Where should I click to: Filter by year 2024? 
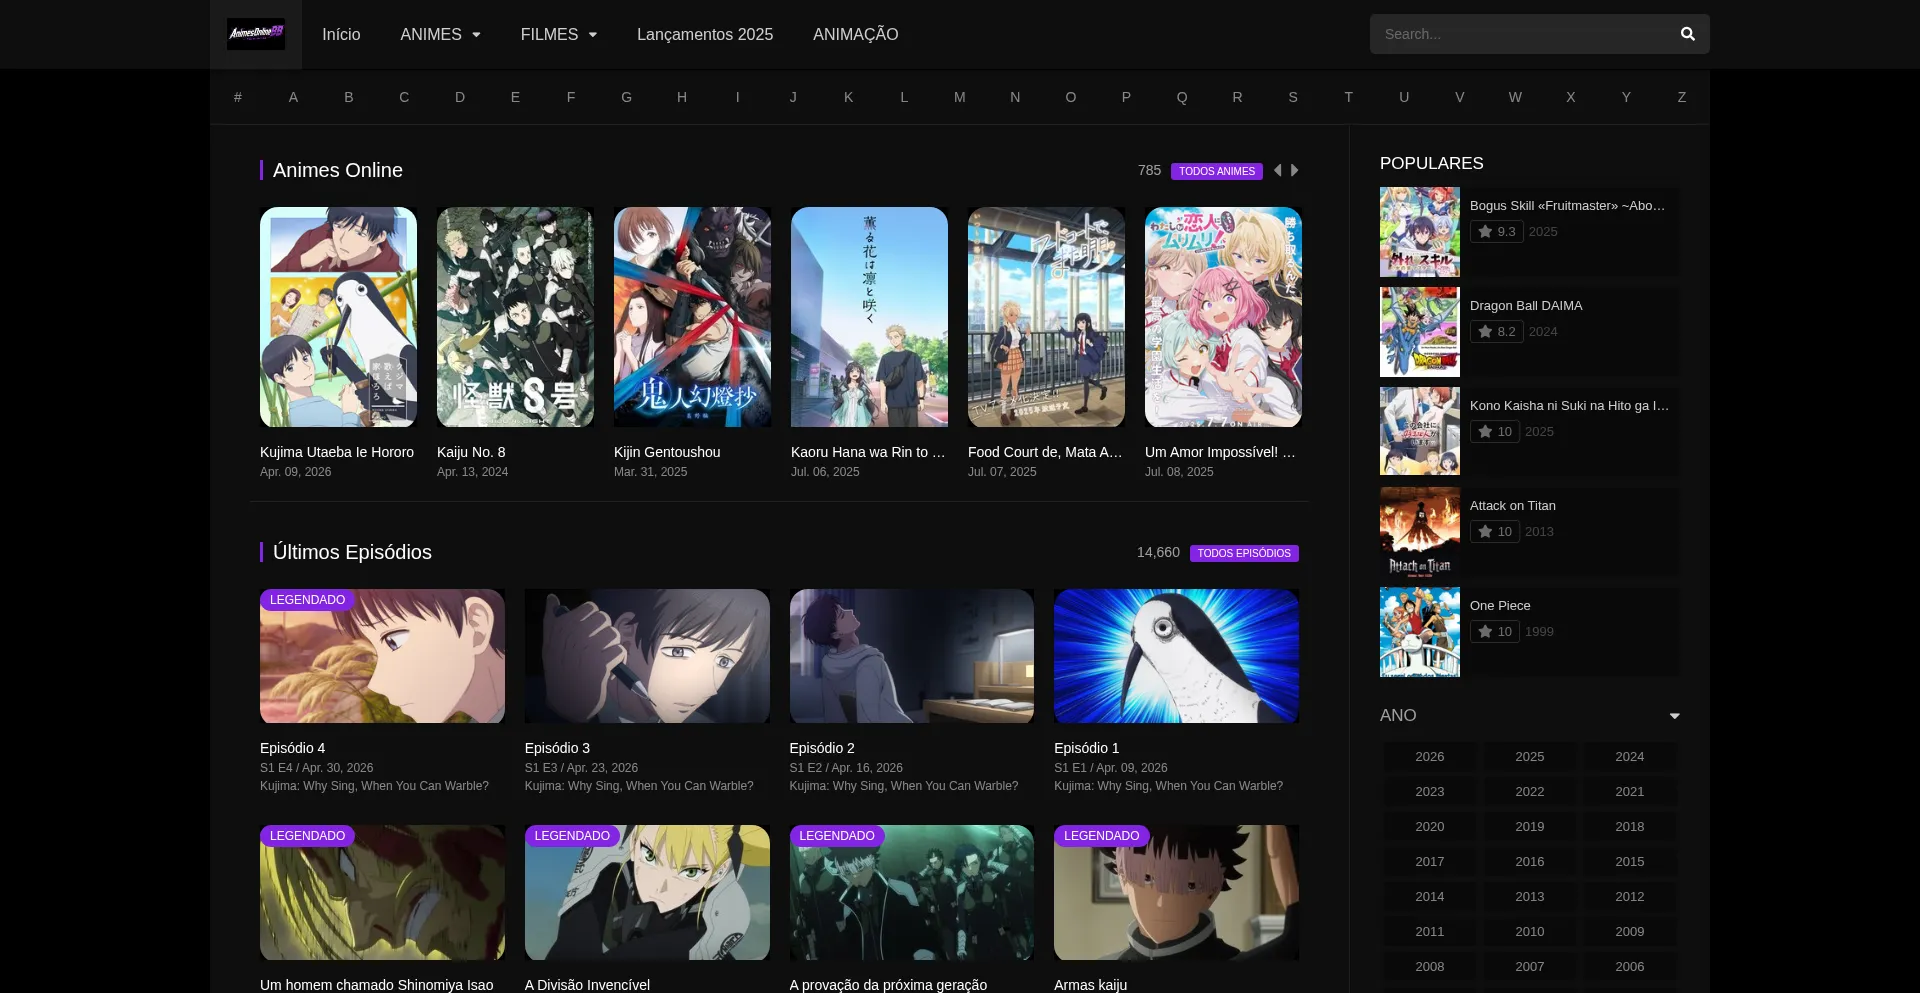coord(1630,757)
